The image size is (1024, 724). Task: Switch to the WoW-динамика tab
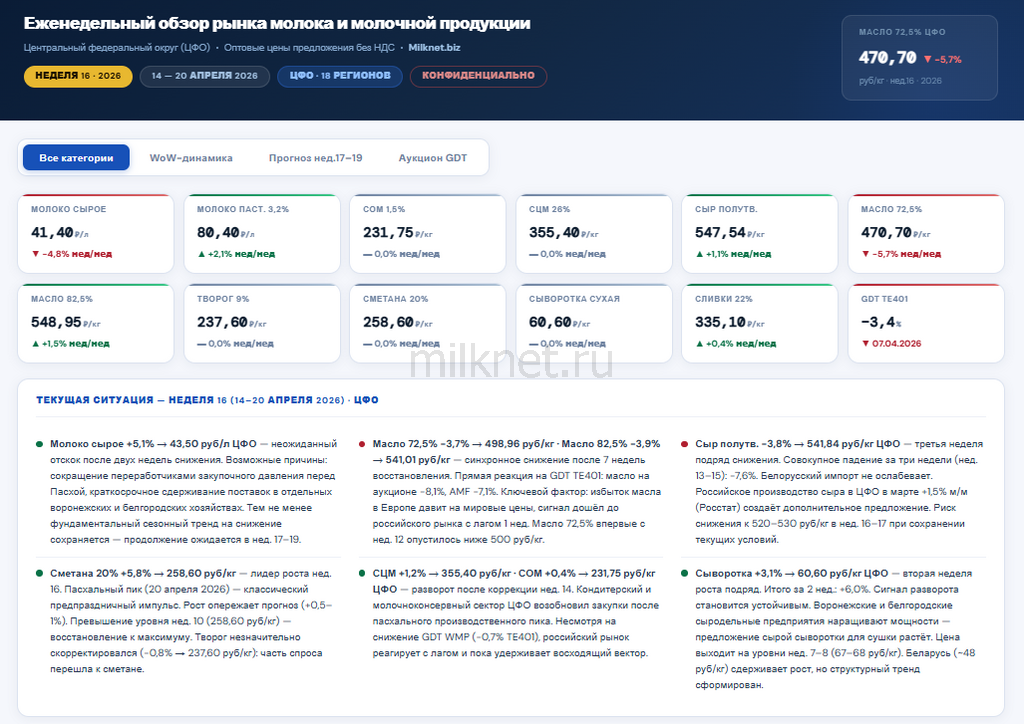pyautogui.click(x=191, y=158)
